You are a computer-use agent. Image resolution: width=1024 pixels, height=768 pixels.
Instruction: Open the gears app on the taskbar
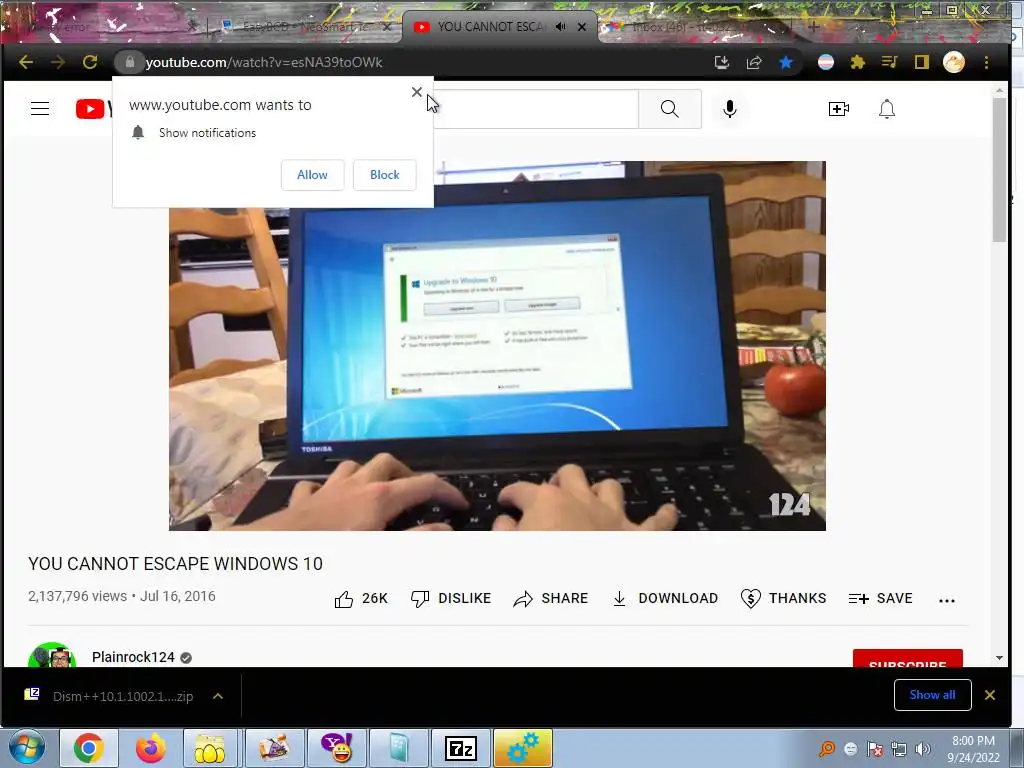tap(522, 748)
